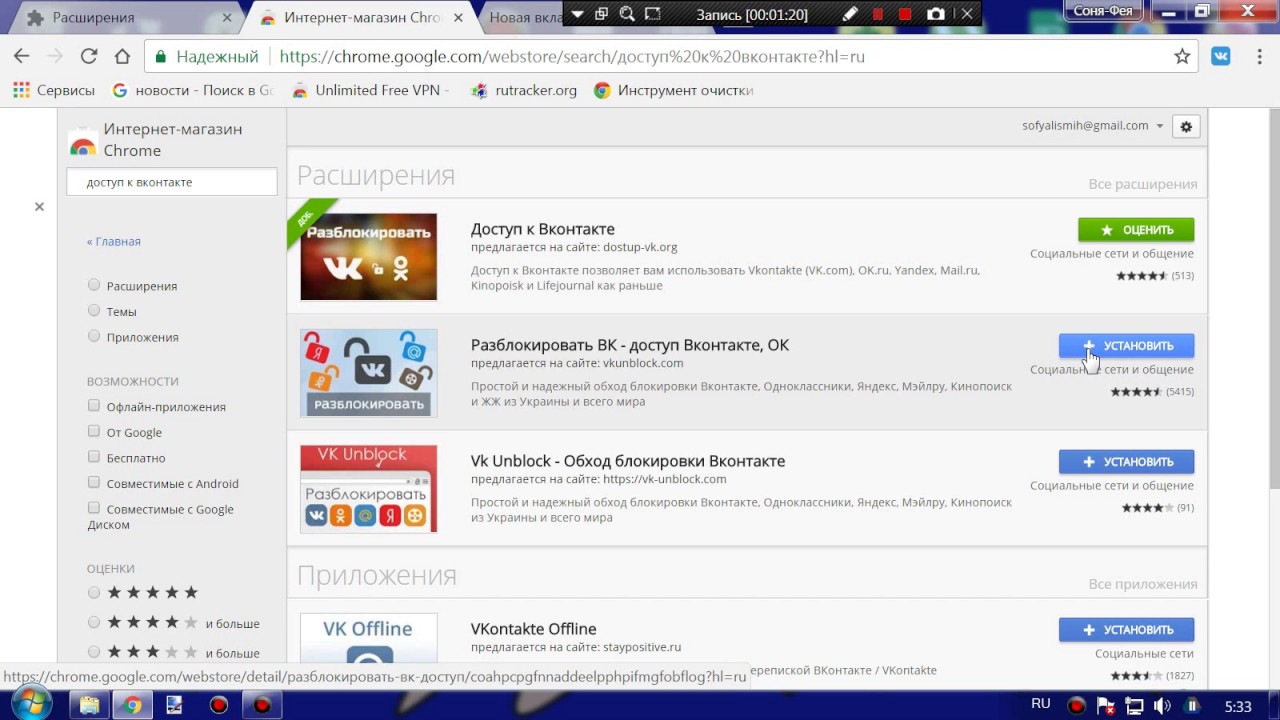Open the Разблокировать ВК thumbnail
The height and width of the screenshot is (720, 1280).
coord(368,373)
